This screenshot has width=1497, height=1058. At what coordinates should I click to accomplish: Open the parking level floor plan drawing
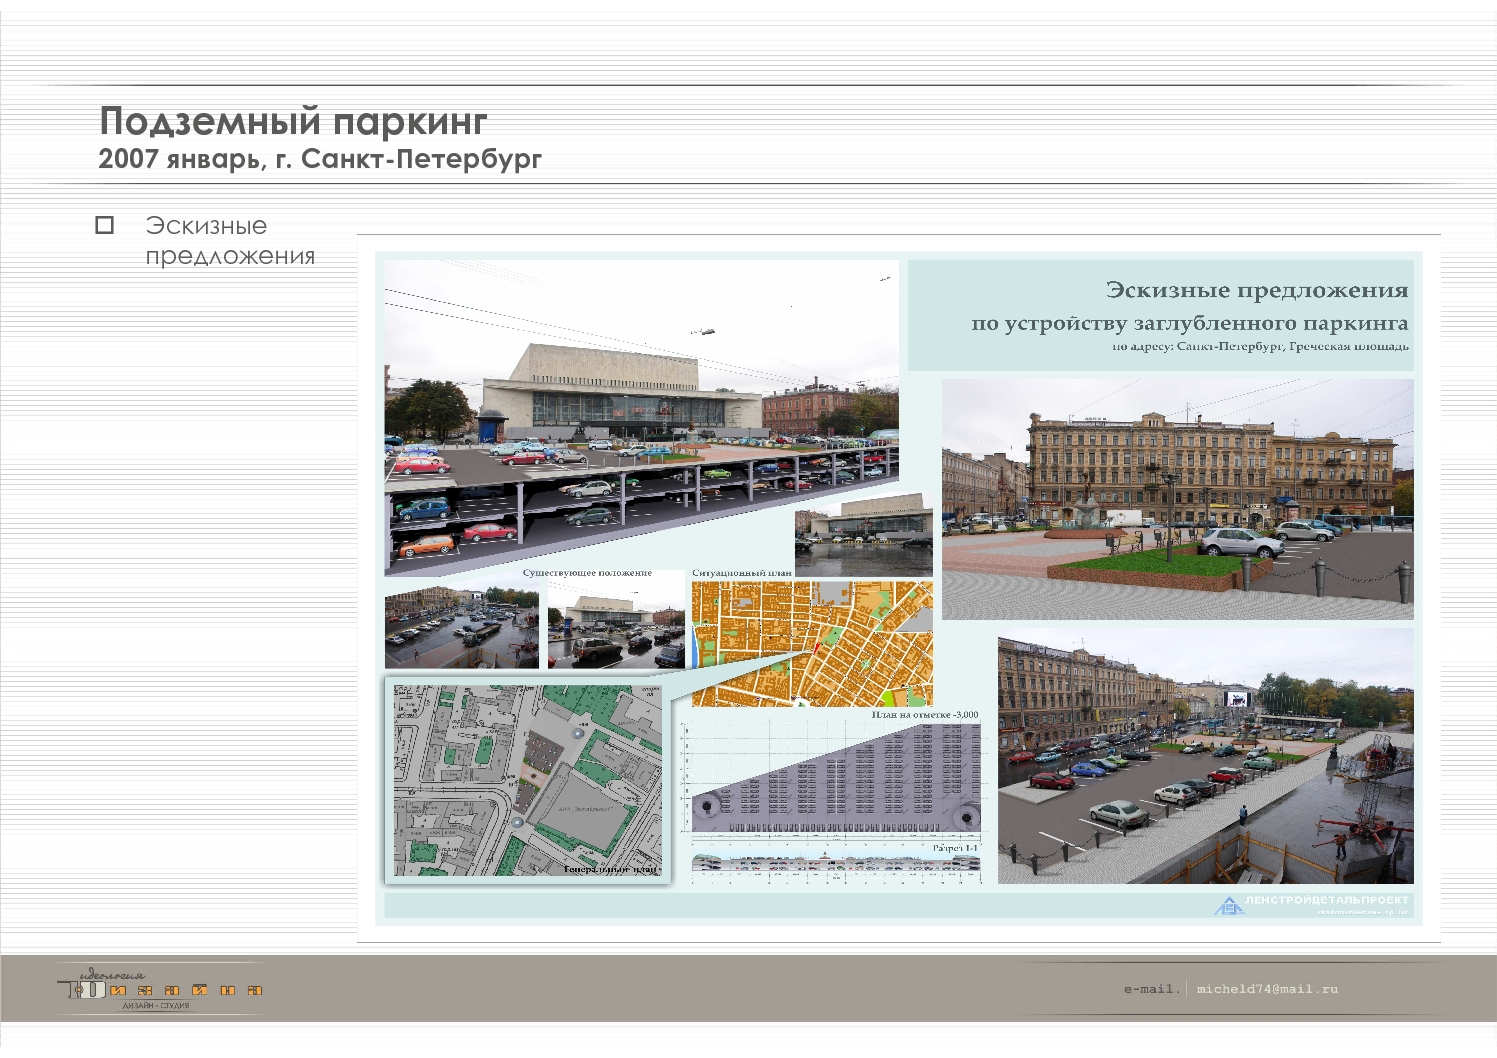click(x=834, y=778)
